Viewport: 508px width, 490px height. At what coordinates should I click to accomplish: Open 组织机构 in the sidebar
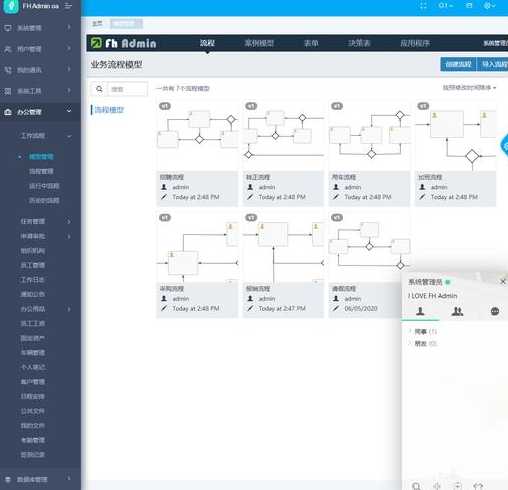(x=33, y=251)
